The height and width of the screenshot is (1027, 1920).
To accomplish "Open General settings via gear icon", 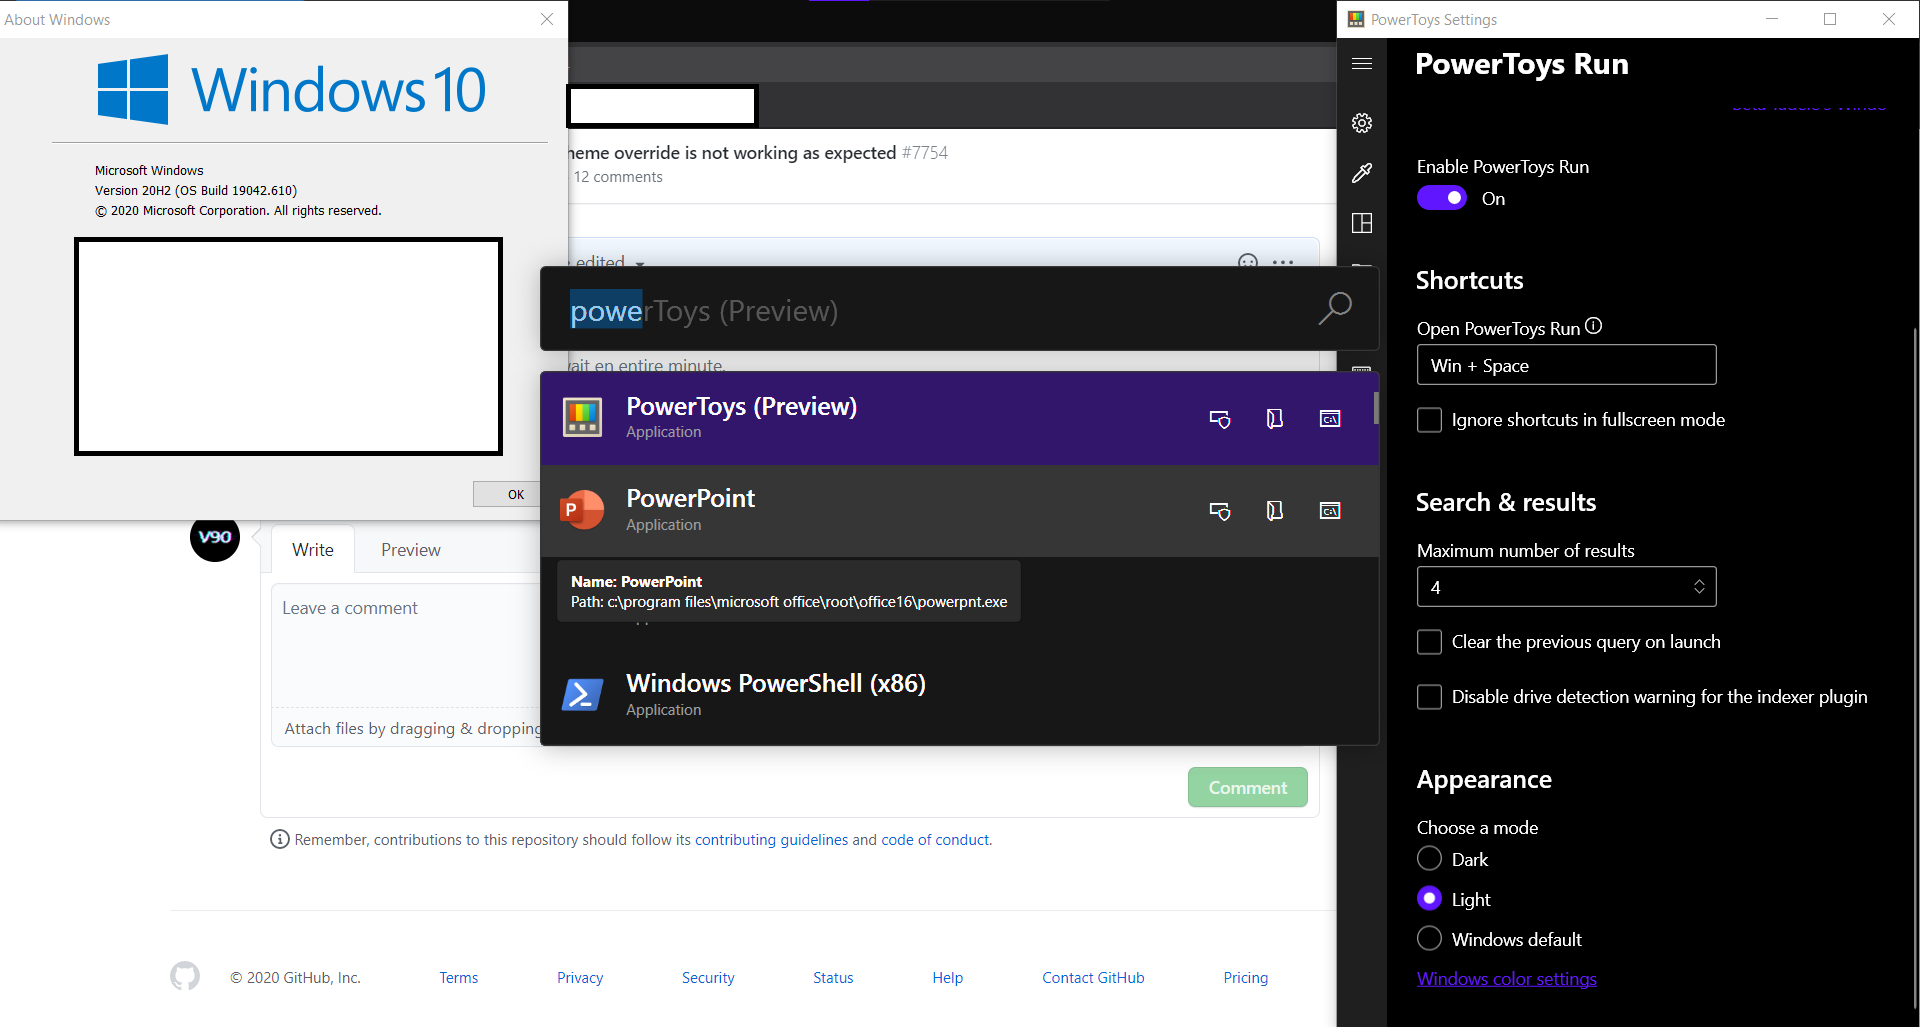I will click(1361, 123).
